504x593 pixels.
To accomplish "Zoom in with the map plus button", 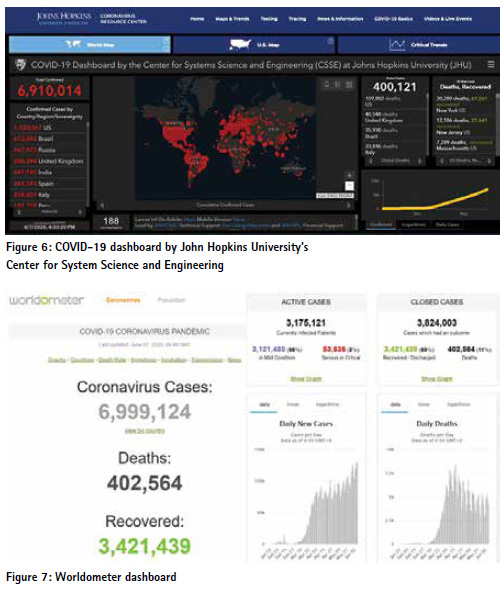I will click(x=349, y=175).
